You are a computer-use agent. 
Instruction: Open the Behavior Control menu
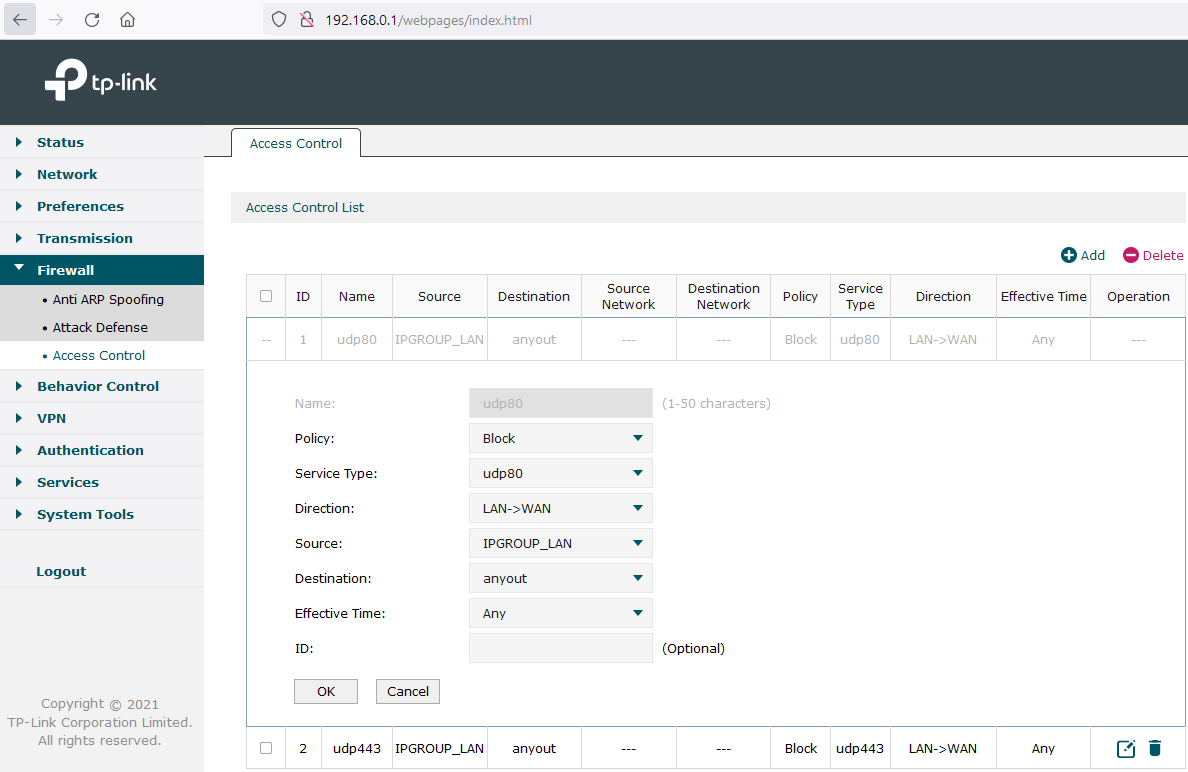point(98,386)
